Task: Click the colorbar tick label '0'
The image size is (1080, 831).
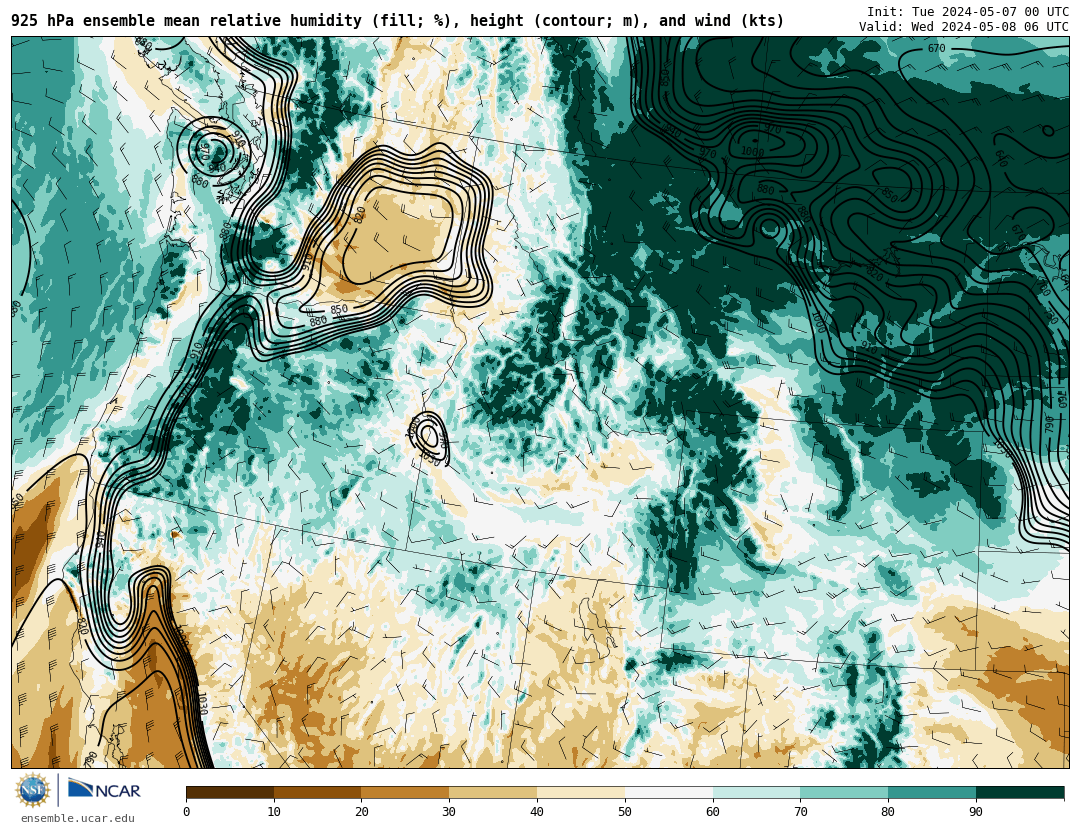Action: coord(187,812)
